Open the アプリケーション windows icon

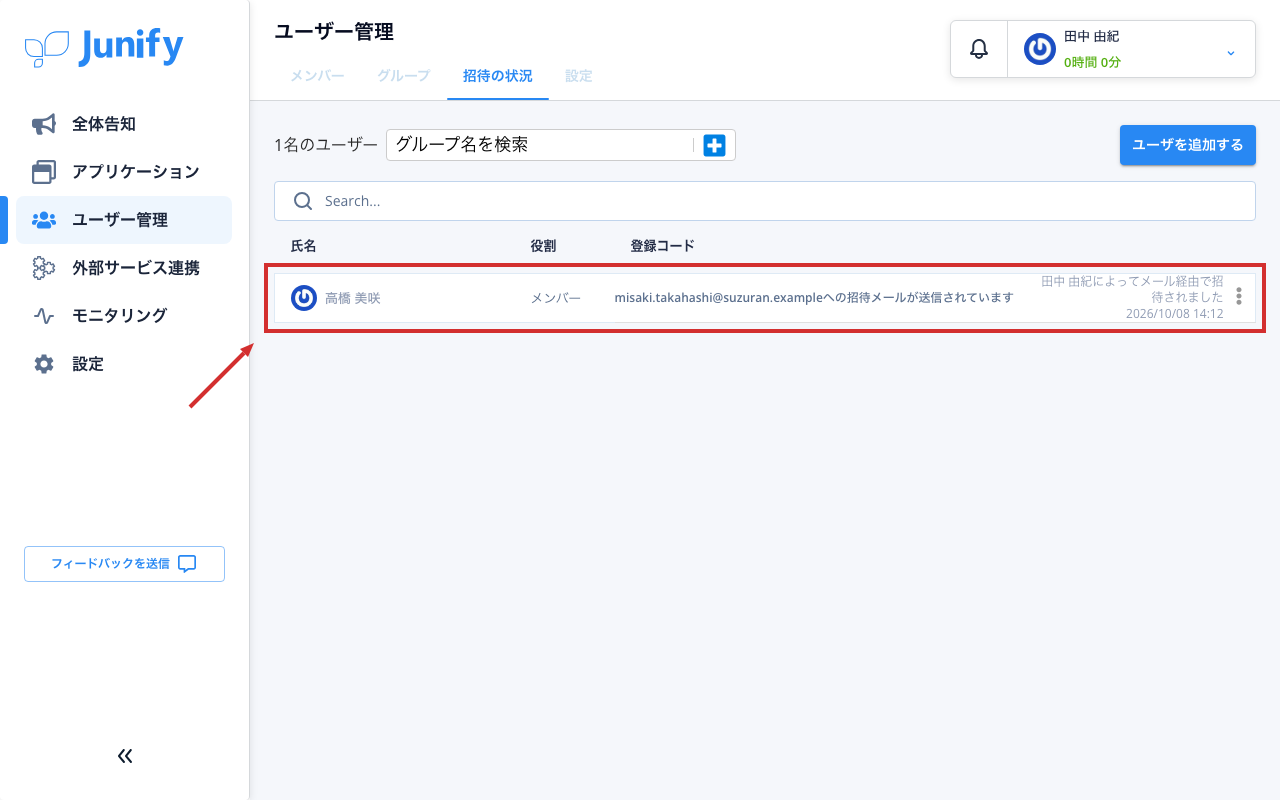[x=44, y=172]
